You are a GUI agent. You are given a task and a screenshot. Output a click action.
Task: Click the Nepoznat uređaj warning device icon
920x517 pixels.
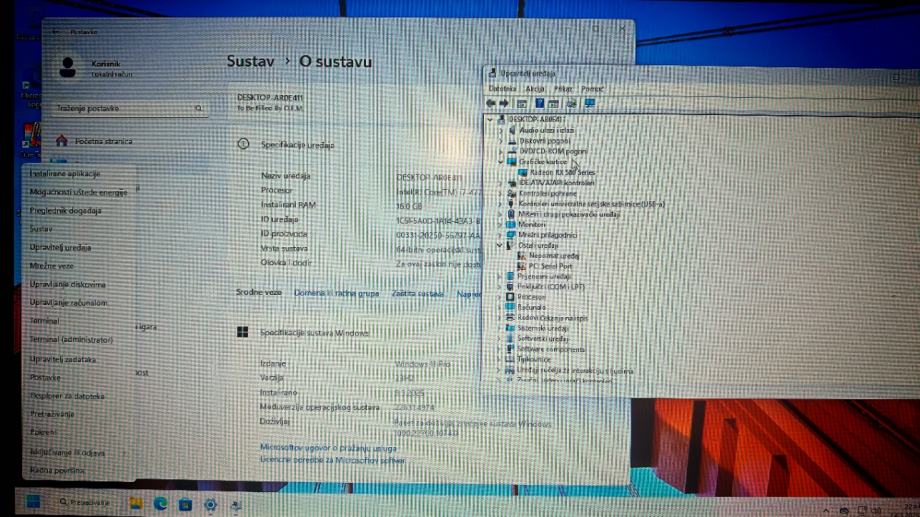pyautogui.click(x=520, y=256)
